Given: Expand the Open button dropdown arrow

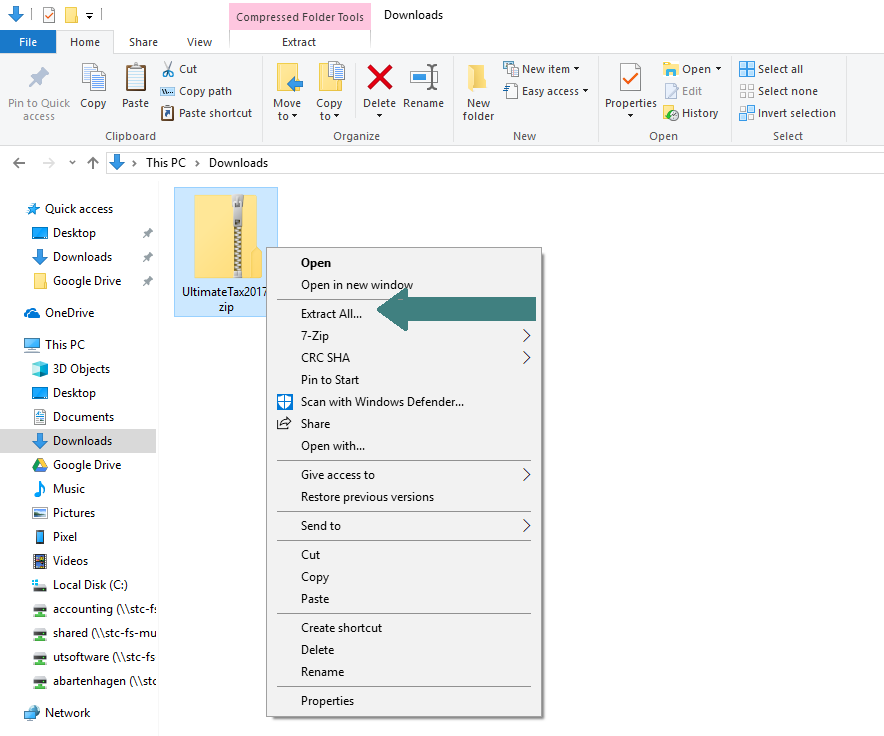Looking at the screenshot, I should click(718, 69).
